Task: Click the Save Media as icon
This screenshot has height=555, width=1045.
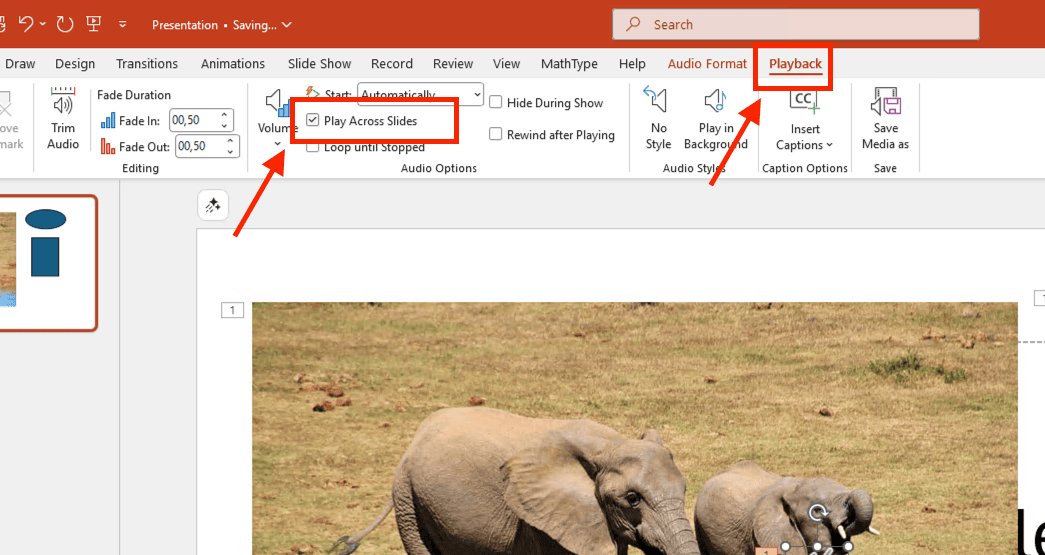Action: [x=885, y=101]
